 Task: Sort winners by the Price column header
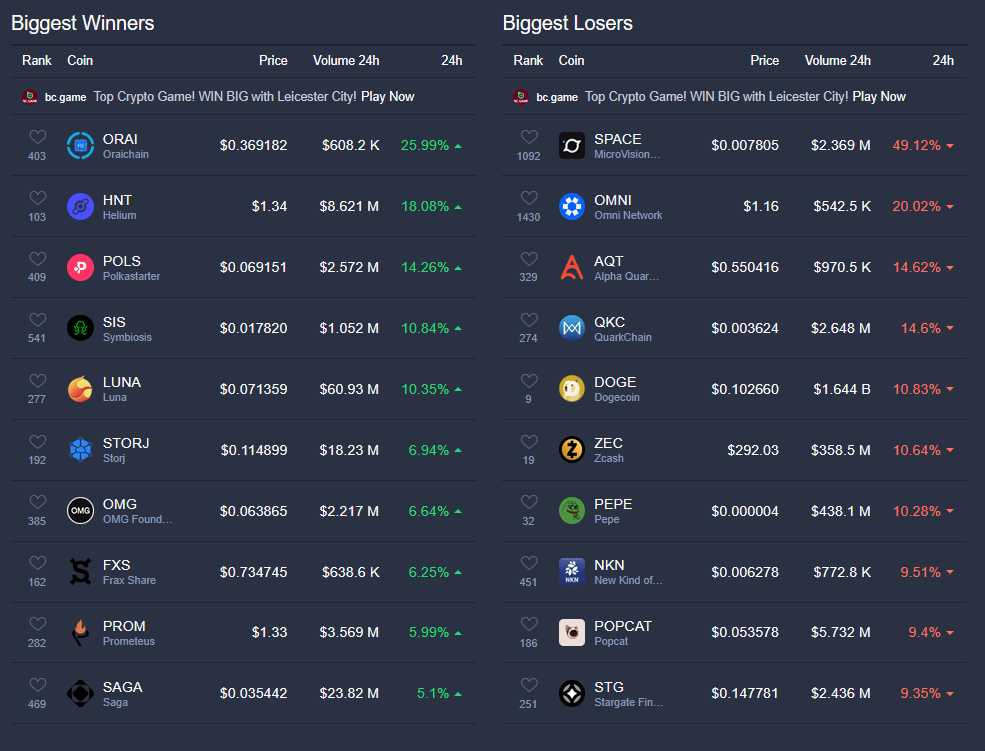click(x=273, y=60)
